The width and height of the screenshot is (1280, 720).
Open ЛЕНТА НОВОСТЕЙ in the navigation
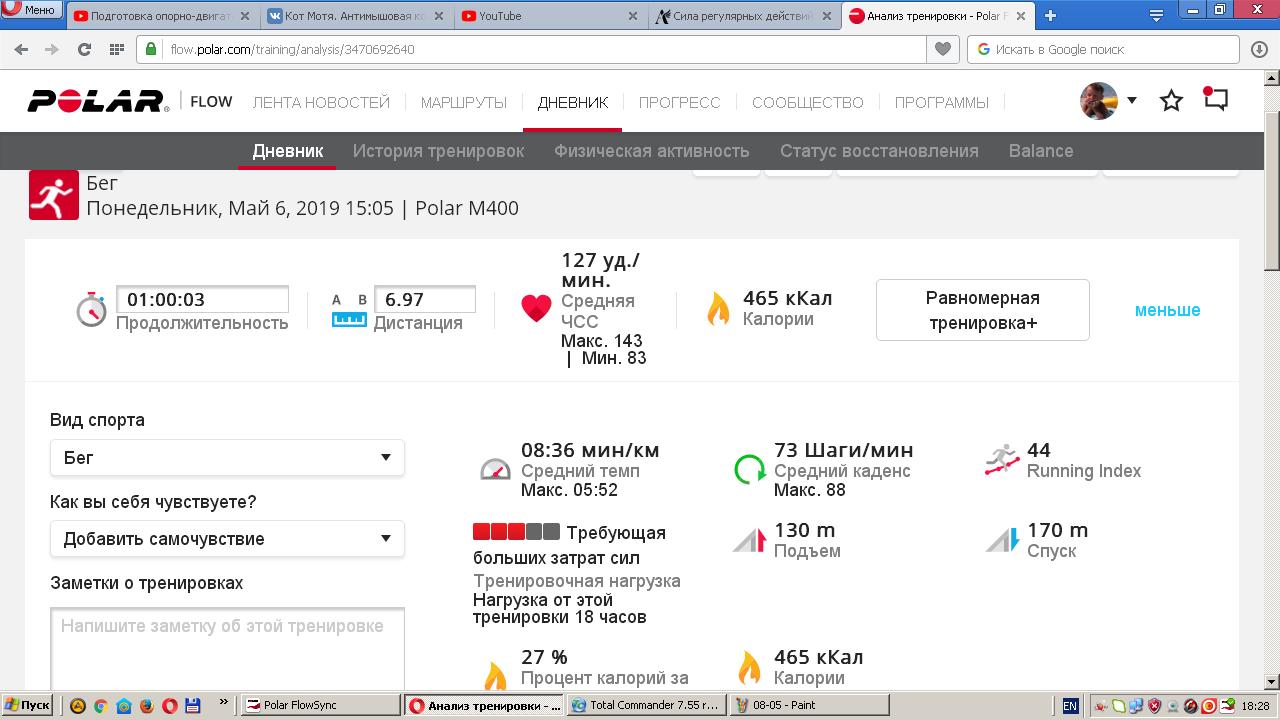pos(321,102)
